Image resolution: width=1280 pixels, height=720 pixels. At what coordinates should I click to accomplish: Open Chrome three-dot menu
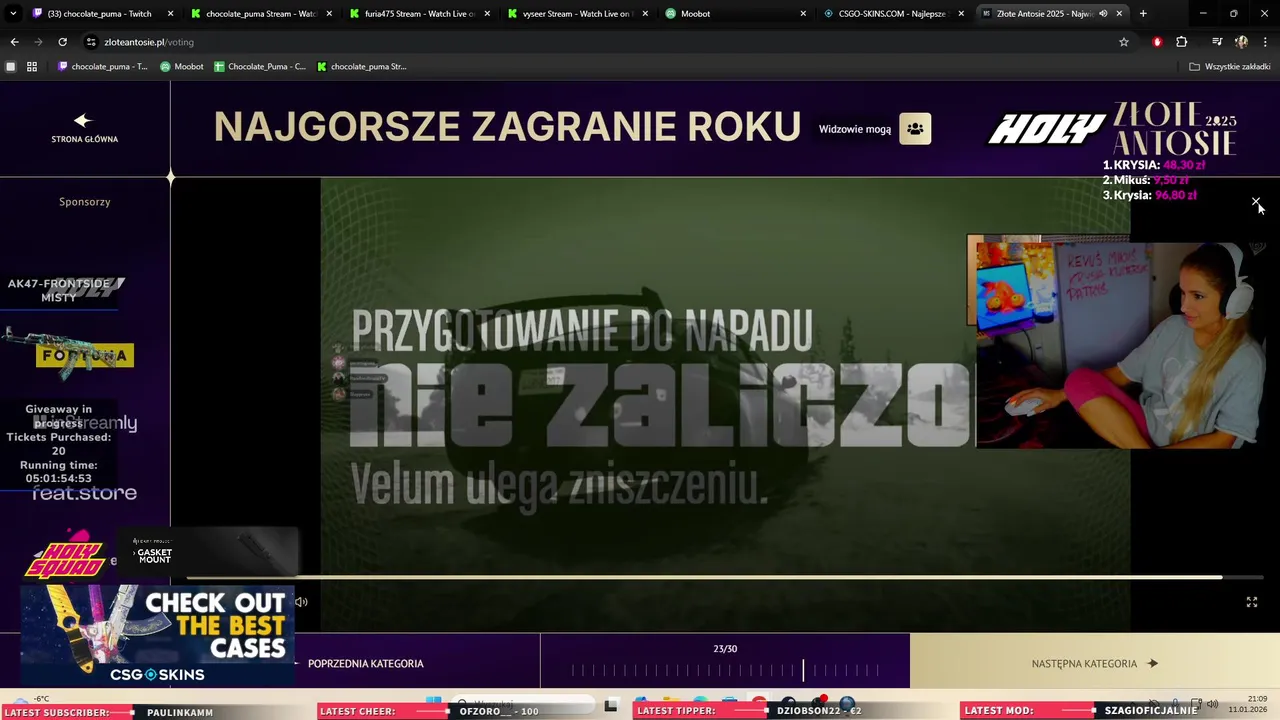coord(1266,42)
